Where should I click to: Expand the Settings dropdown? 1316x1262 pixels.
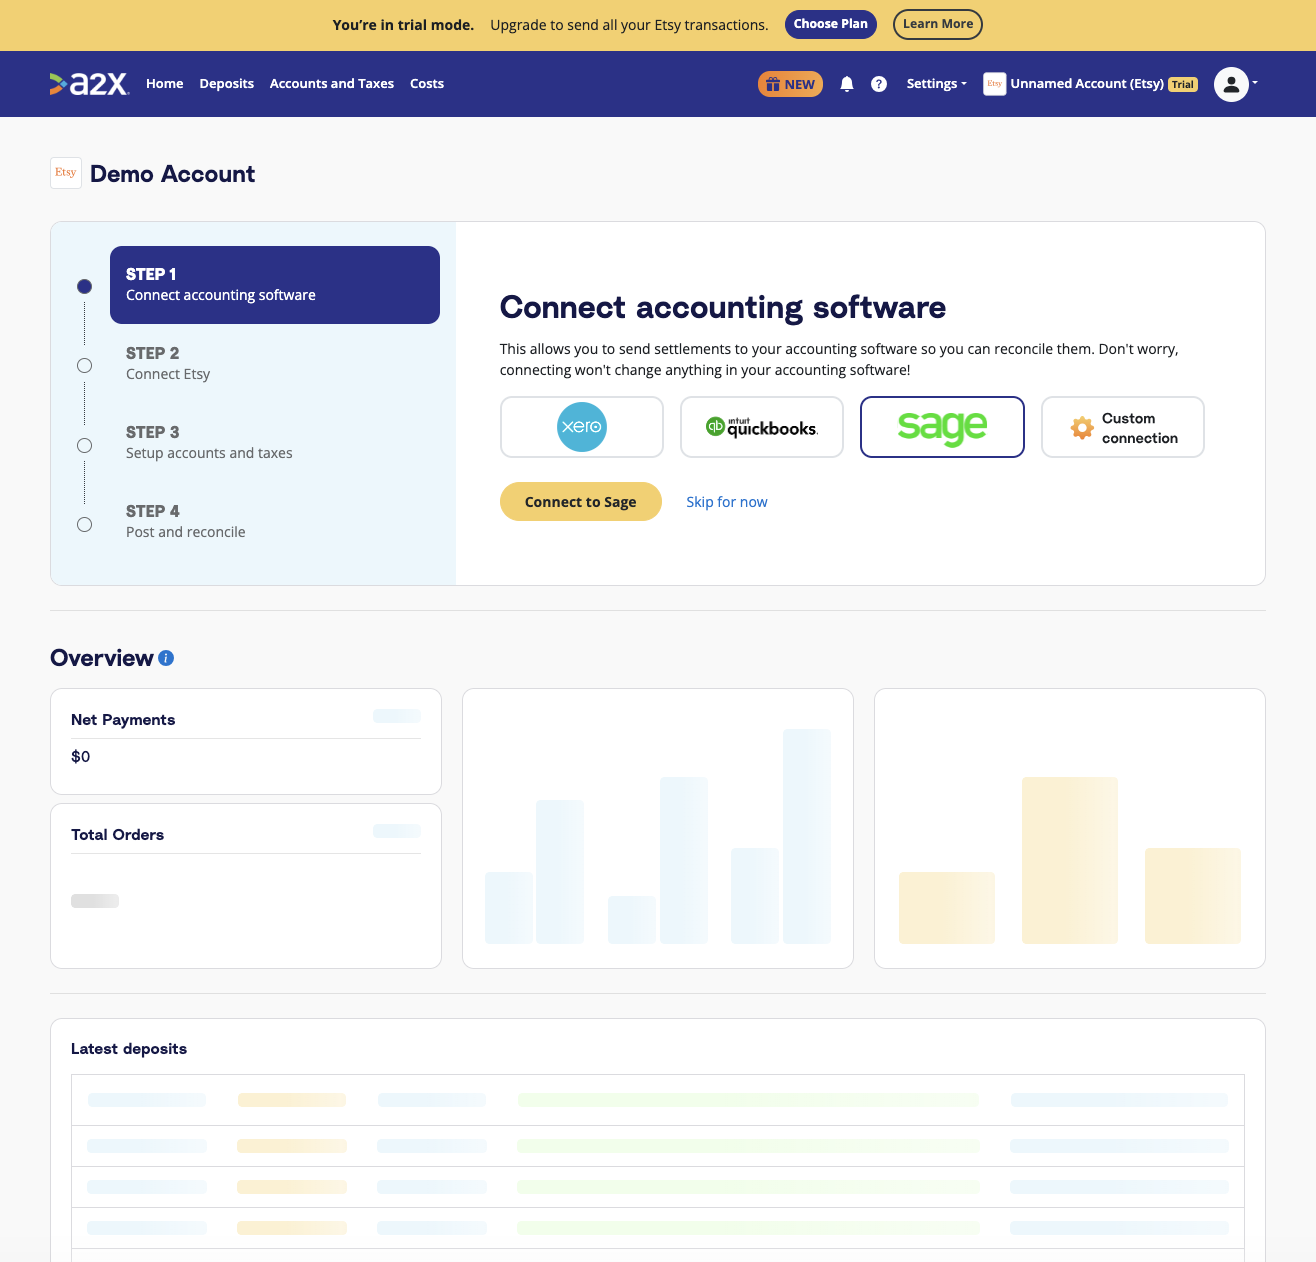[937, 84]
